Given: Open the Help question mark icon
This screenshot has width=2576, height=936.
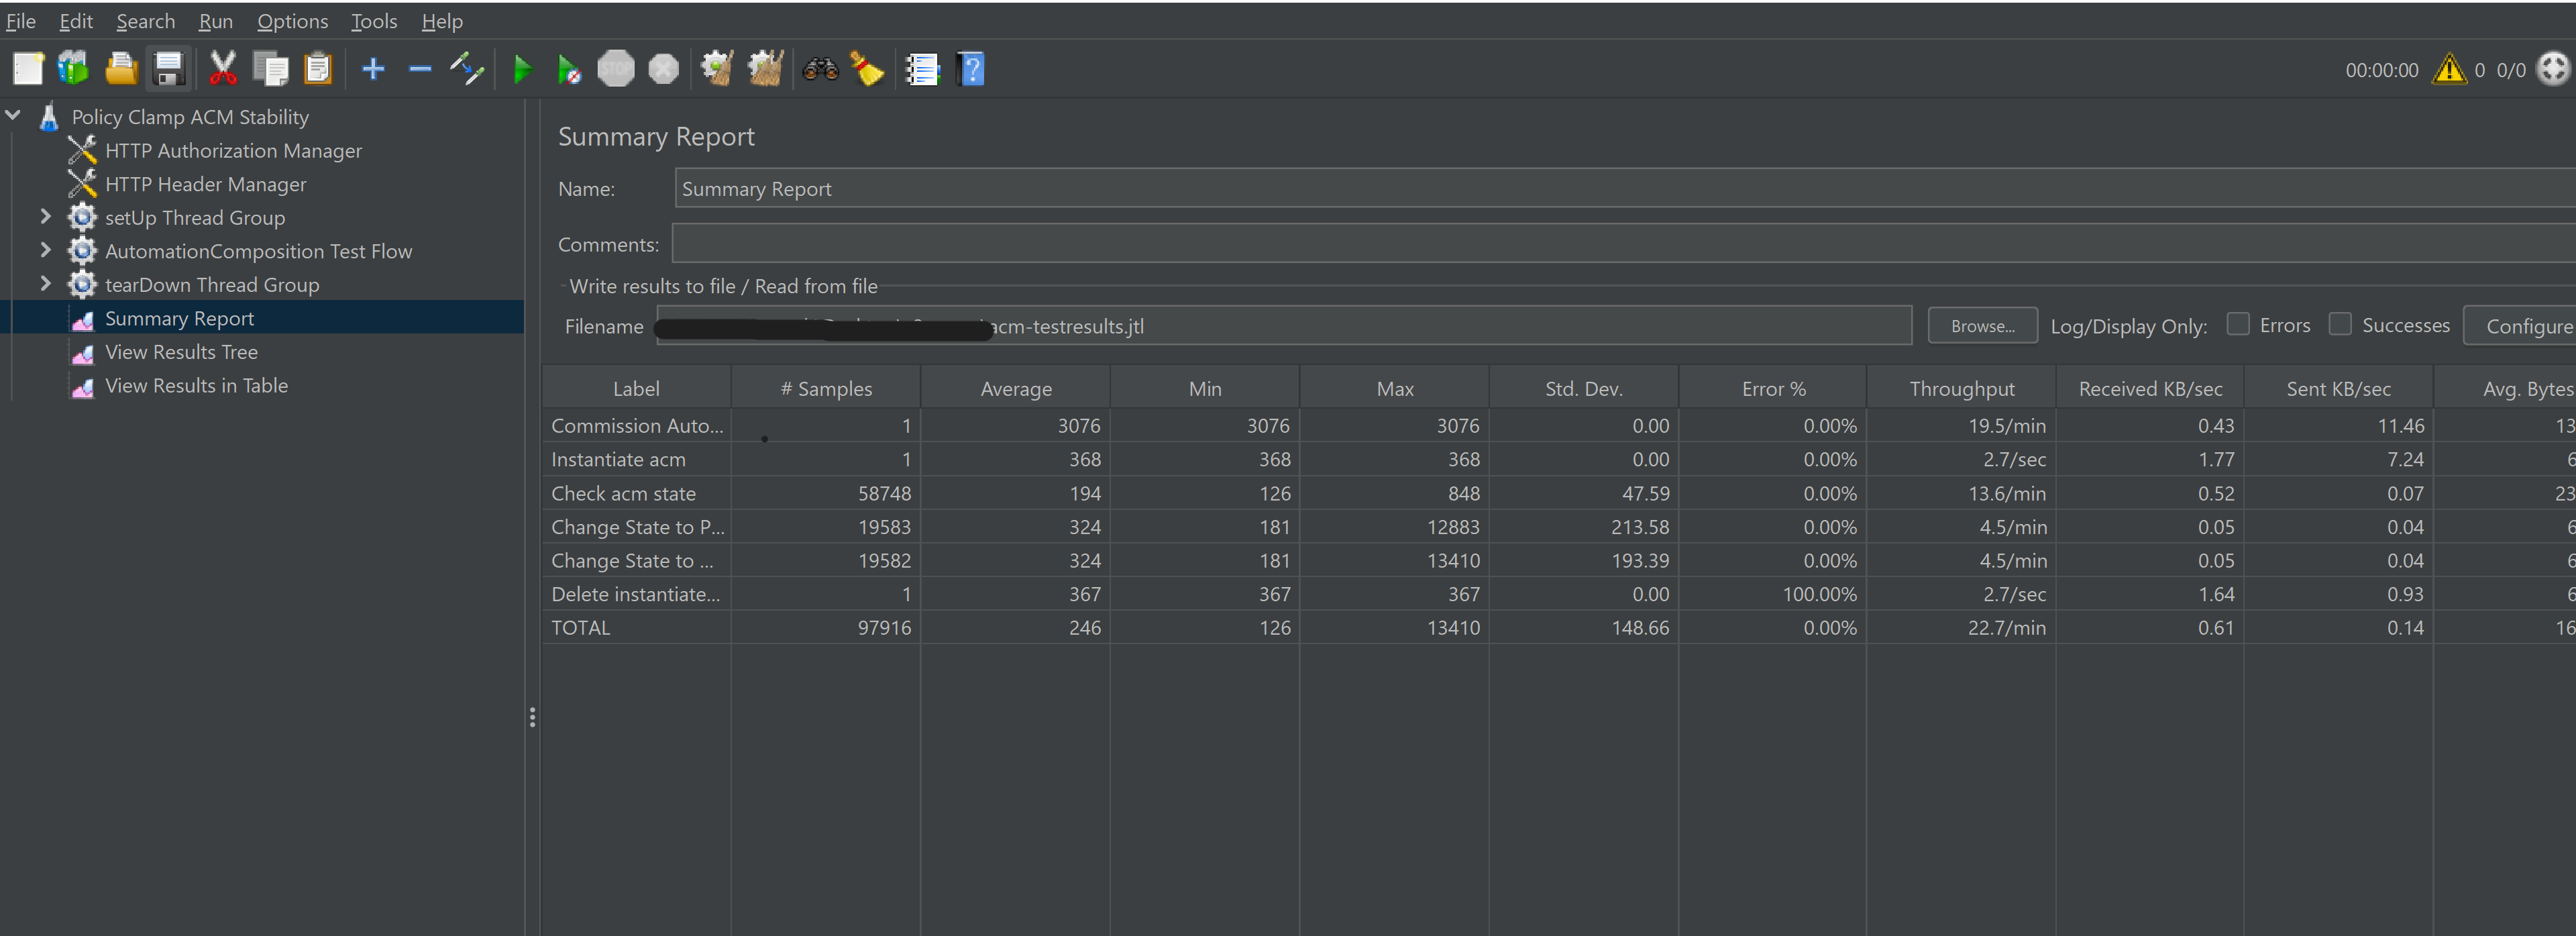Looking at the screenshot, I should [971, 69].
